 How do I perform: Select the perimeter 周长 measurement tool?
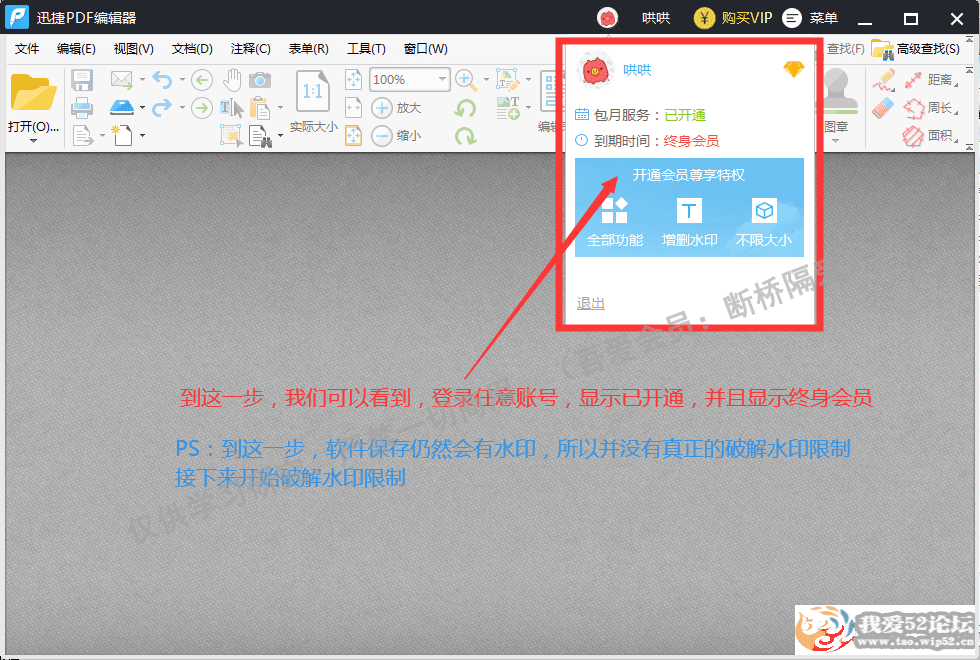[x=930, y=108]
